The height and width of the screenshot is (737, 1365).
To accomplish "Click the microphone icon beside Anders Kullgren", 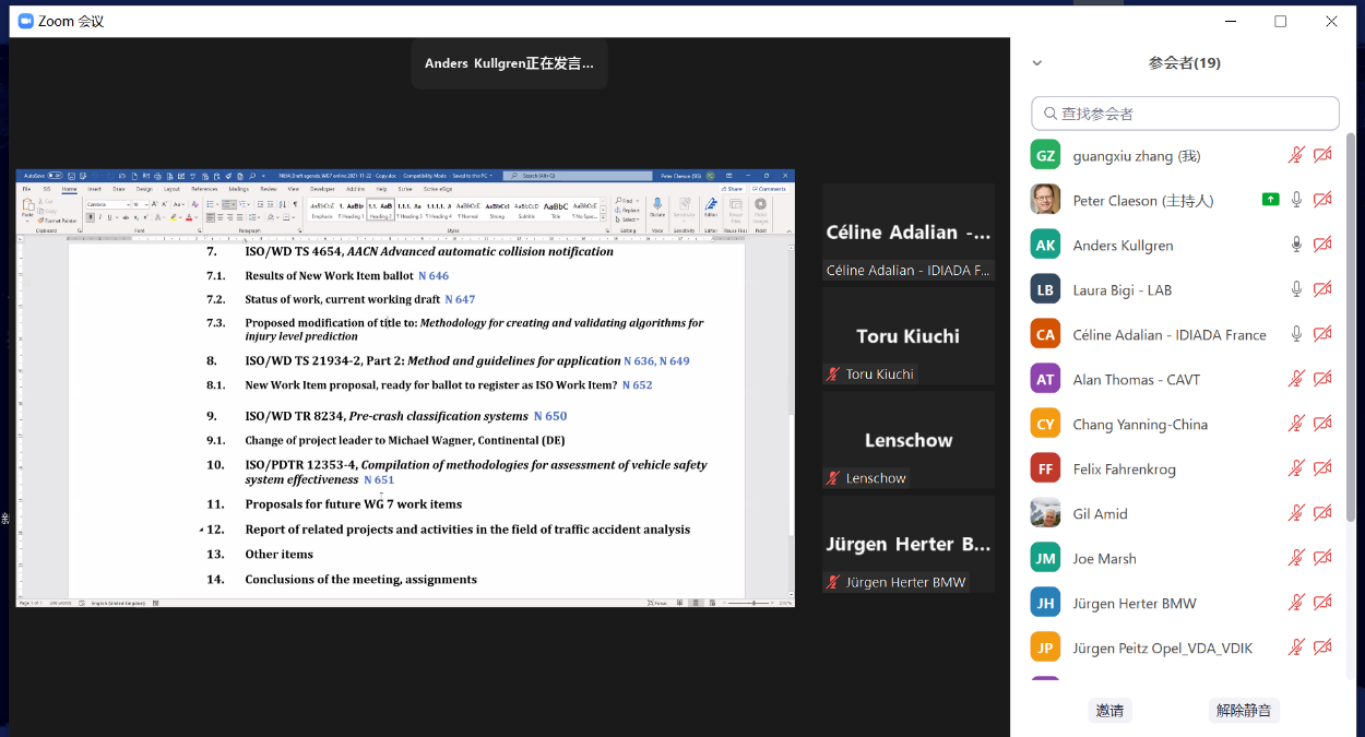I will tap(1296, 245).
